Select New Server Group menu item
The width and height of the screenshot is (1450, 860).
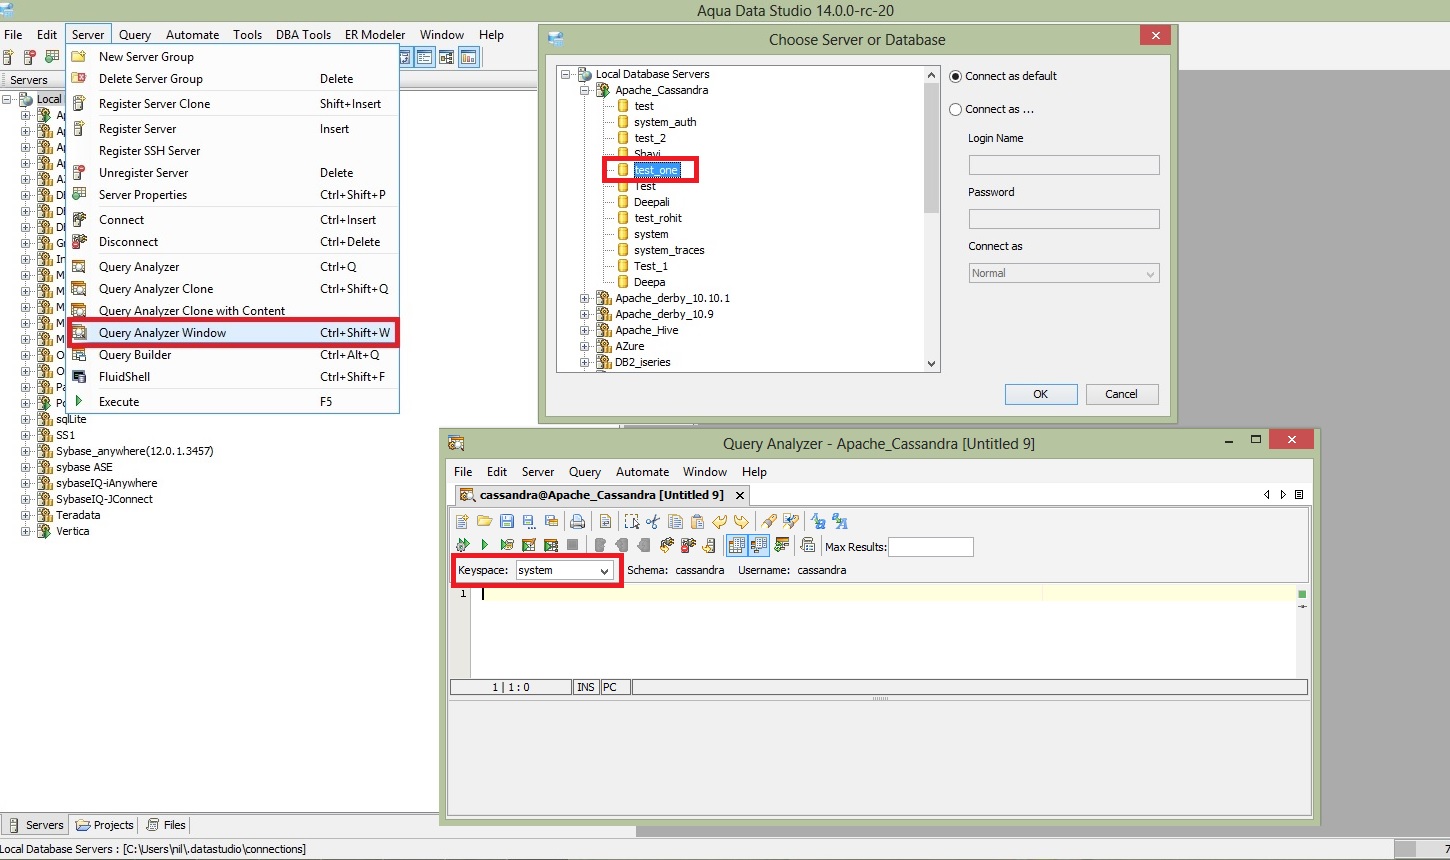pos(233,57)
